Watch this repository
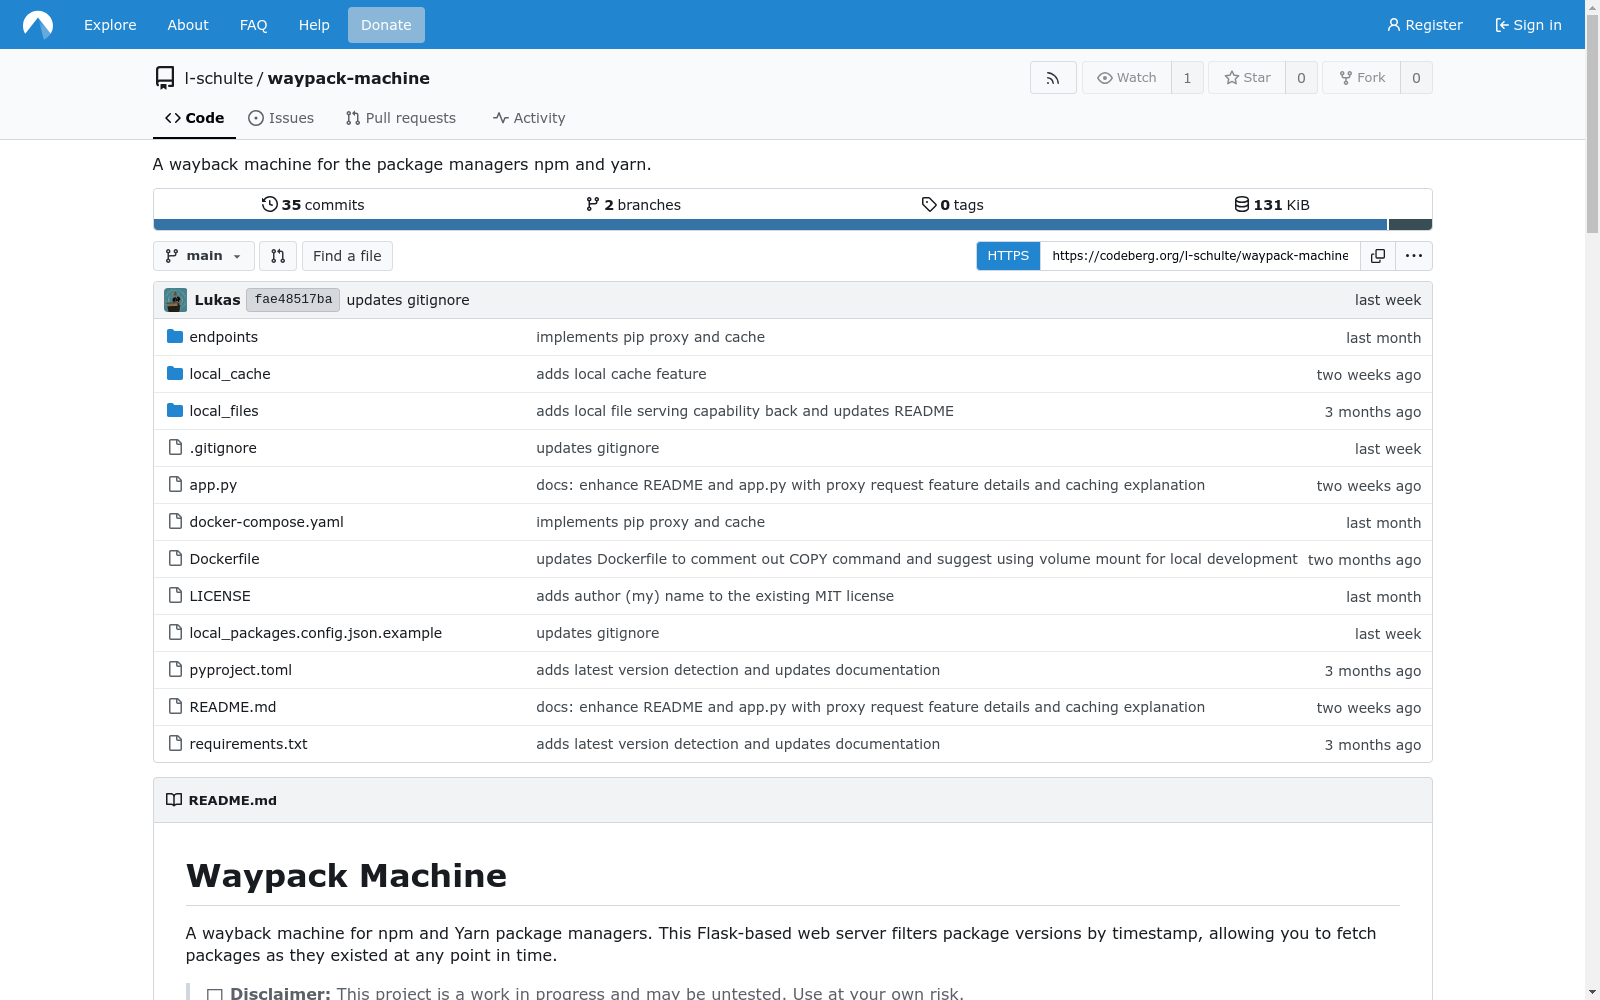Viewport: 1600px width, 1000px height. [1127, 78]
